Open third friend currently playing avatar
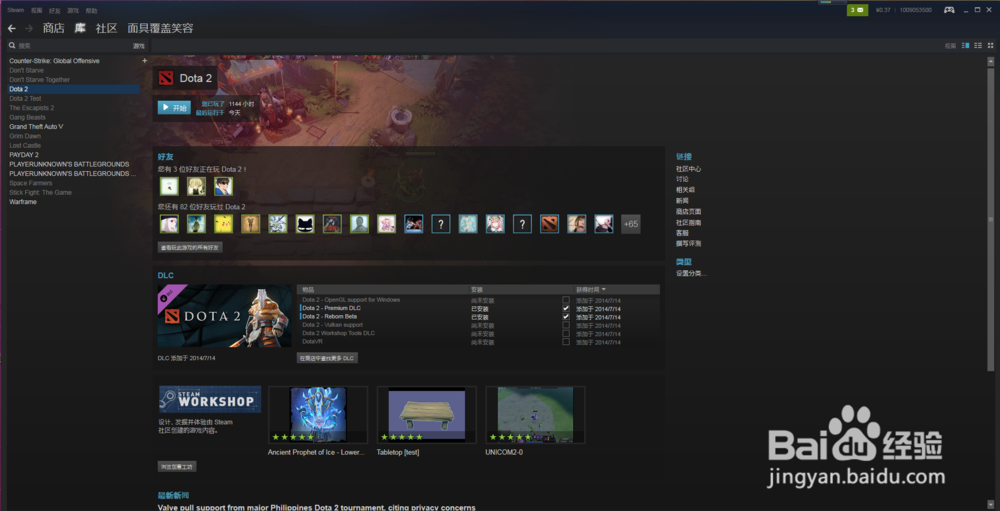This screenshot has height=511, width=1000. click(223, 186)
